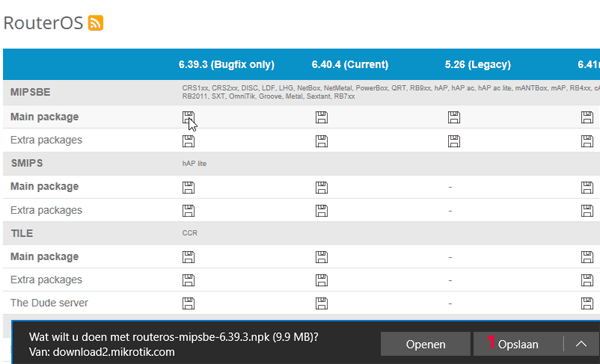Click Opslaan to save the file
Screen dimensions: 600x364
[518, 344]
